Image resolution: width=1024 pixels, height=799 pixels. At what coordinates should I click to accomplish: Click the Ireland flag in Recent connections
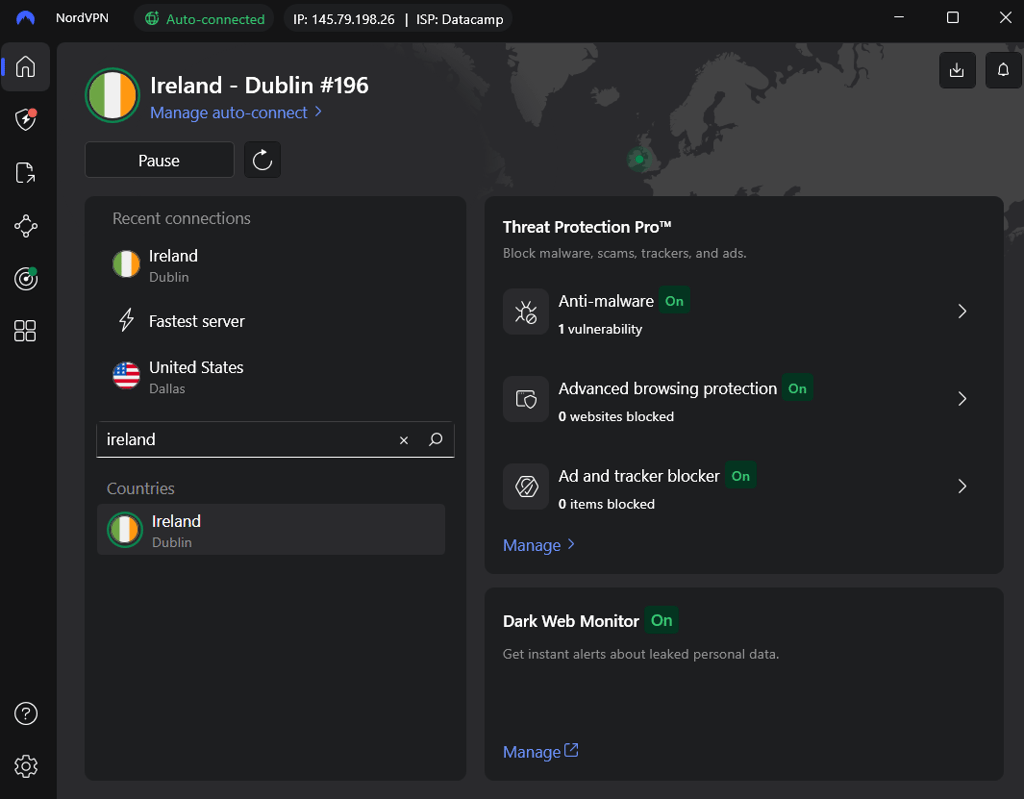(x=126, y=265)
